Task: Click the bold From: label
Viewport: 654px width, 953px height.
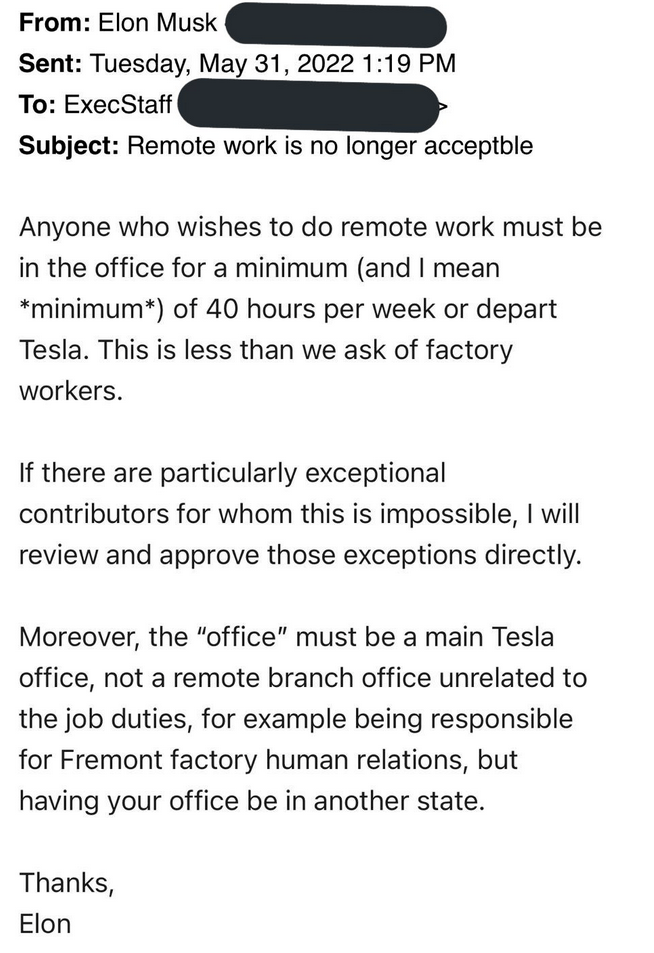Action: (55, 22)
